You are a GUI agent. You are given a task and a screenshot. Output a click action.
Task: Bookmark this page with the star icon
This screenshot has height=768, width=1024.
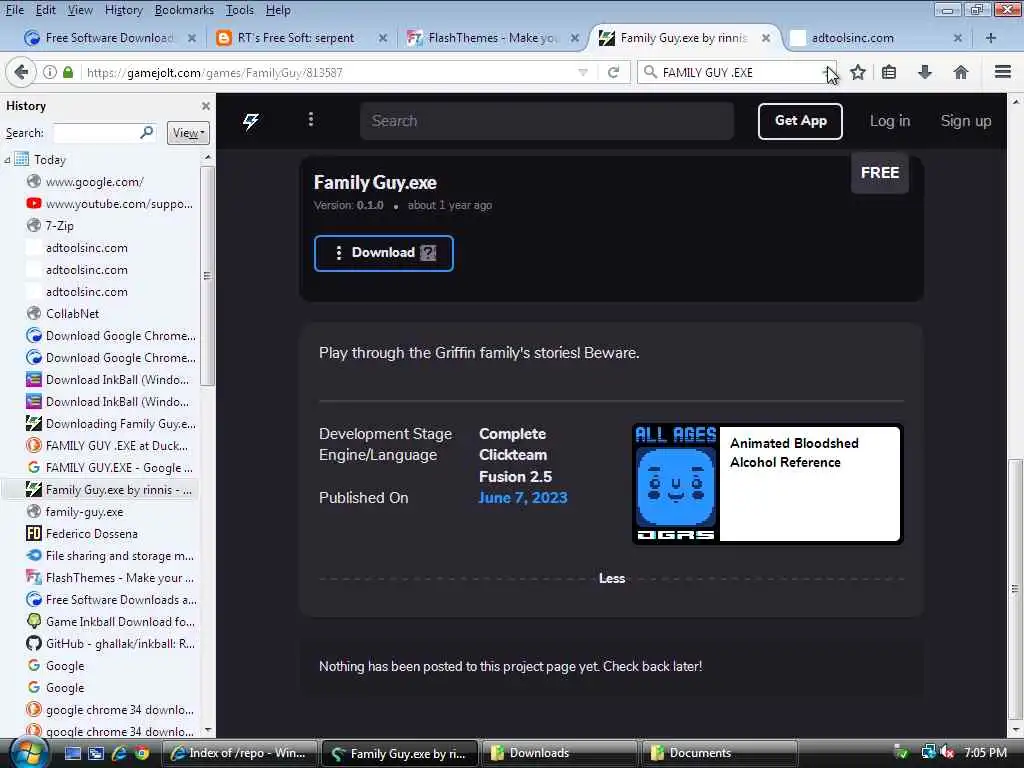[858, 72]
